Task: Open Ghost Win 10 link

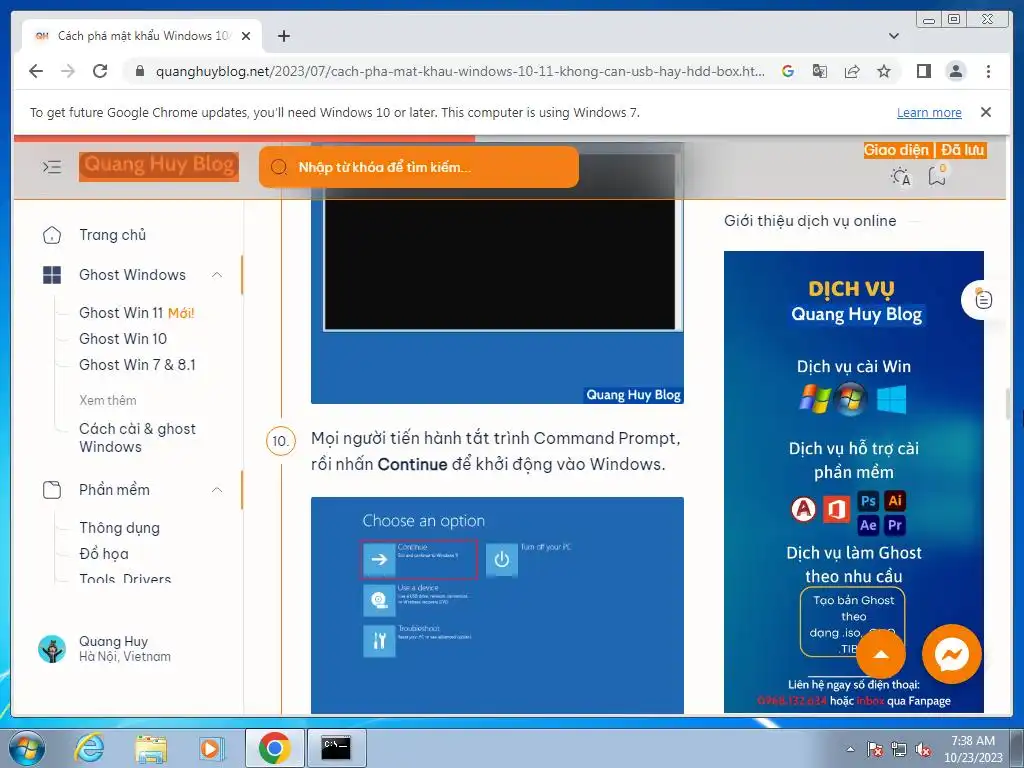Action: (x=123, y=339)
